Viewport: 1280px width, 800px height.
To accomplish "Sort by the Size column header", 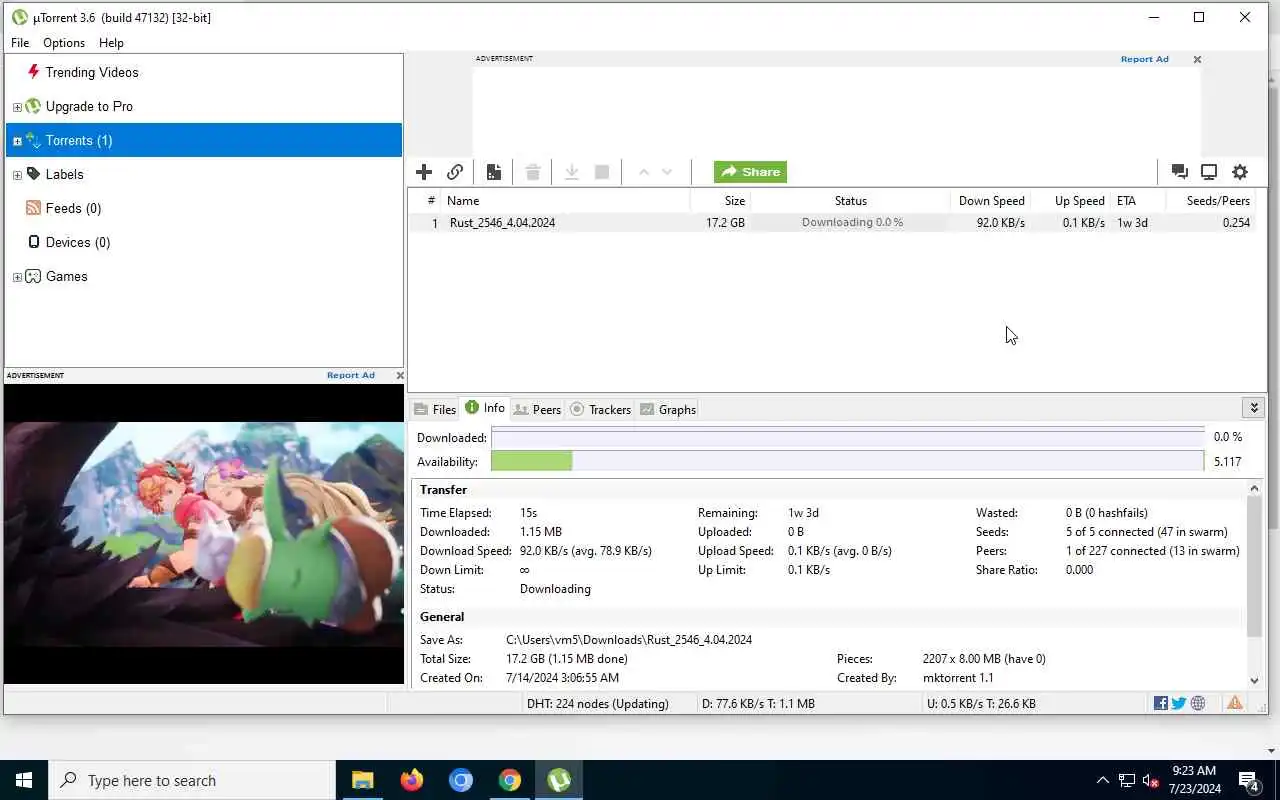I will (720, 201).
